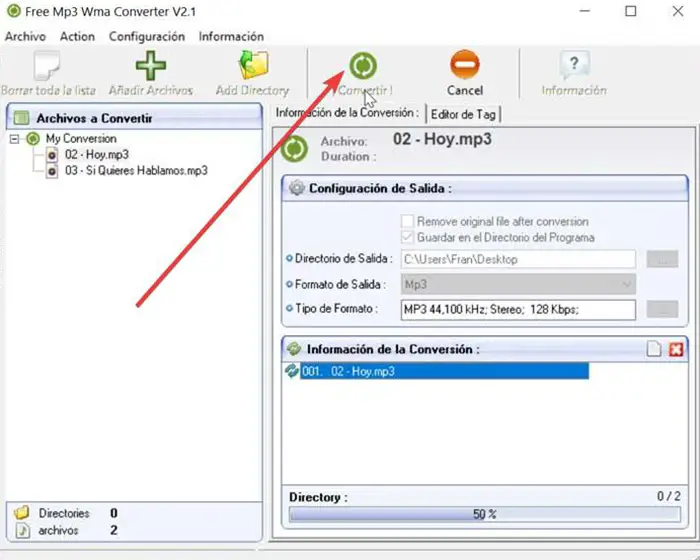Image resolution: width=700 pixels, height=560 pixels.
Task: Click the 0 / 2 counter text
Action: click(x=669, y=496)
